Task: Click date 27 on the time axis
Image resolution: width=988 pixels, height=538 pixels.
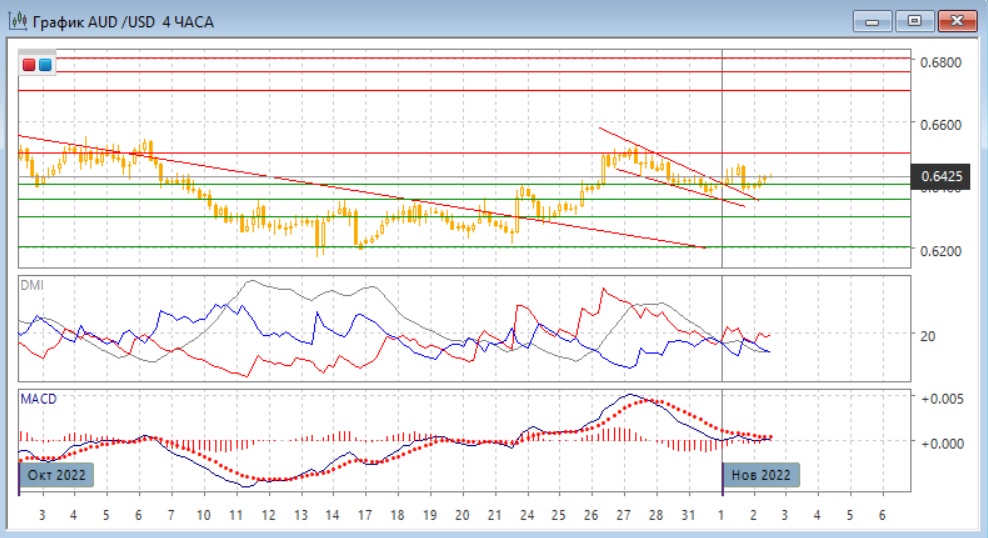Action: (623, 514)
